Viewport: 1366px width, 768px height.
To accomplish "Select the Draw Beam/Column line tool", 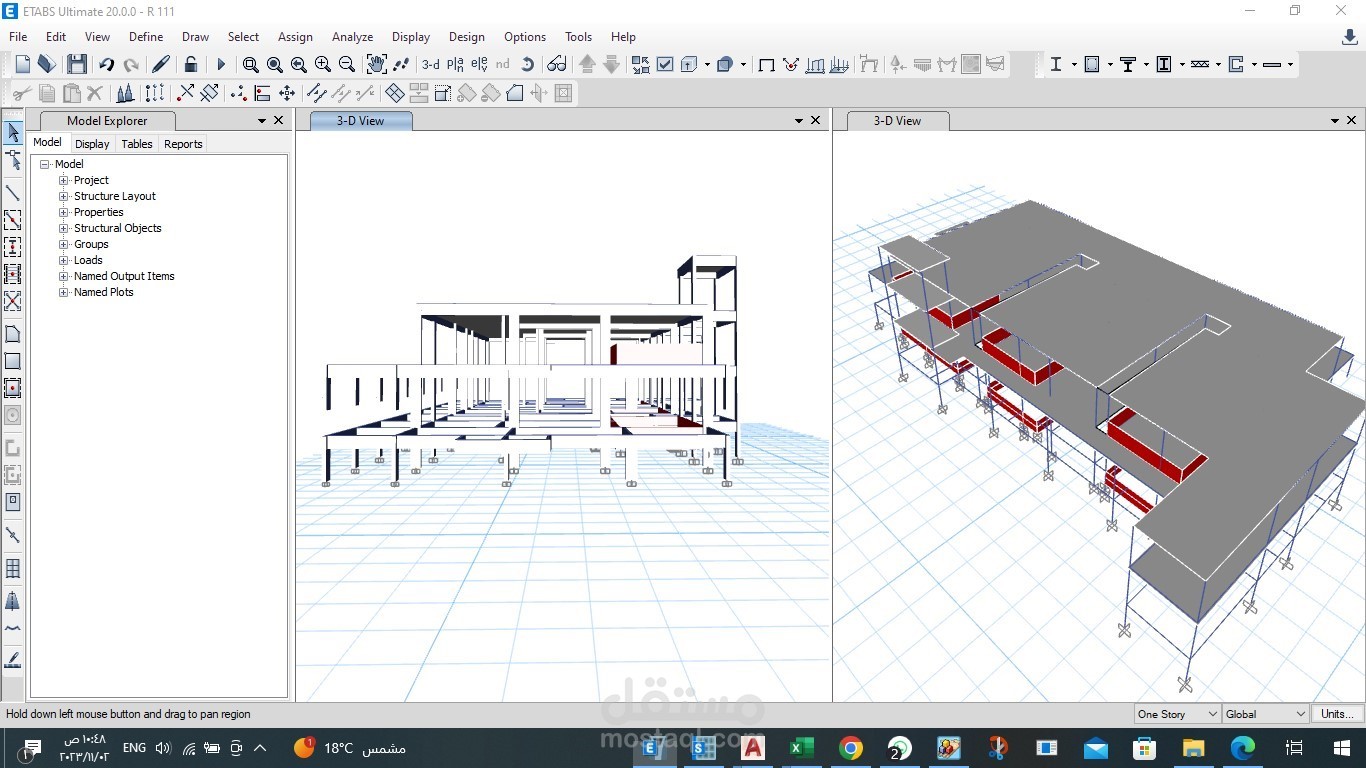I will (x=13, y=192).
